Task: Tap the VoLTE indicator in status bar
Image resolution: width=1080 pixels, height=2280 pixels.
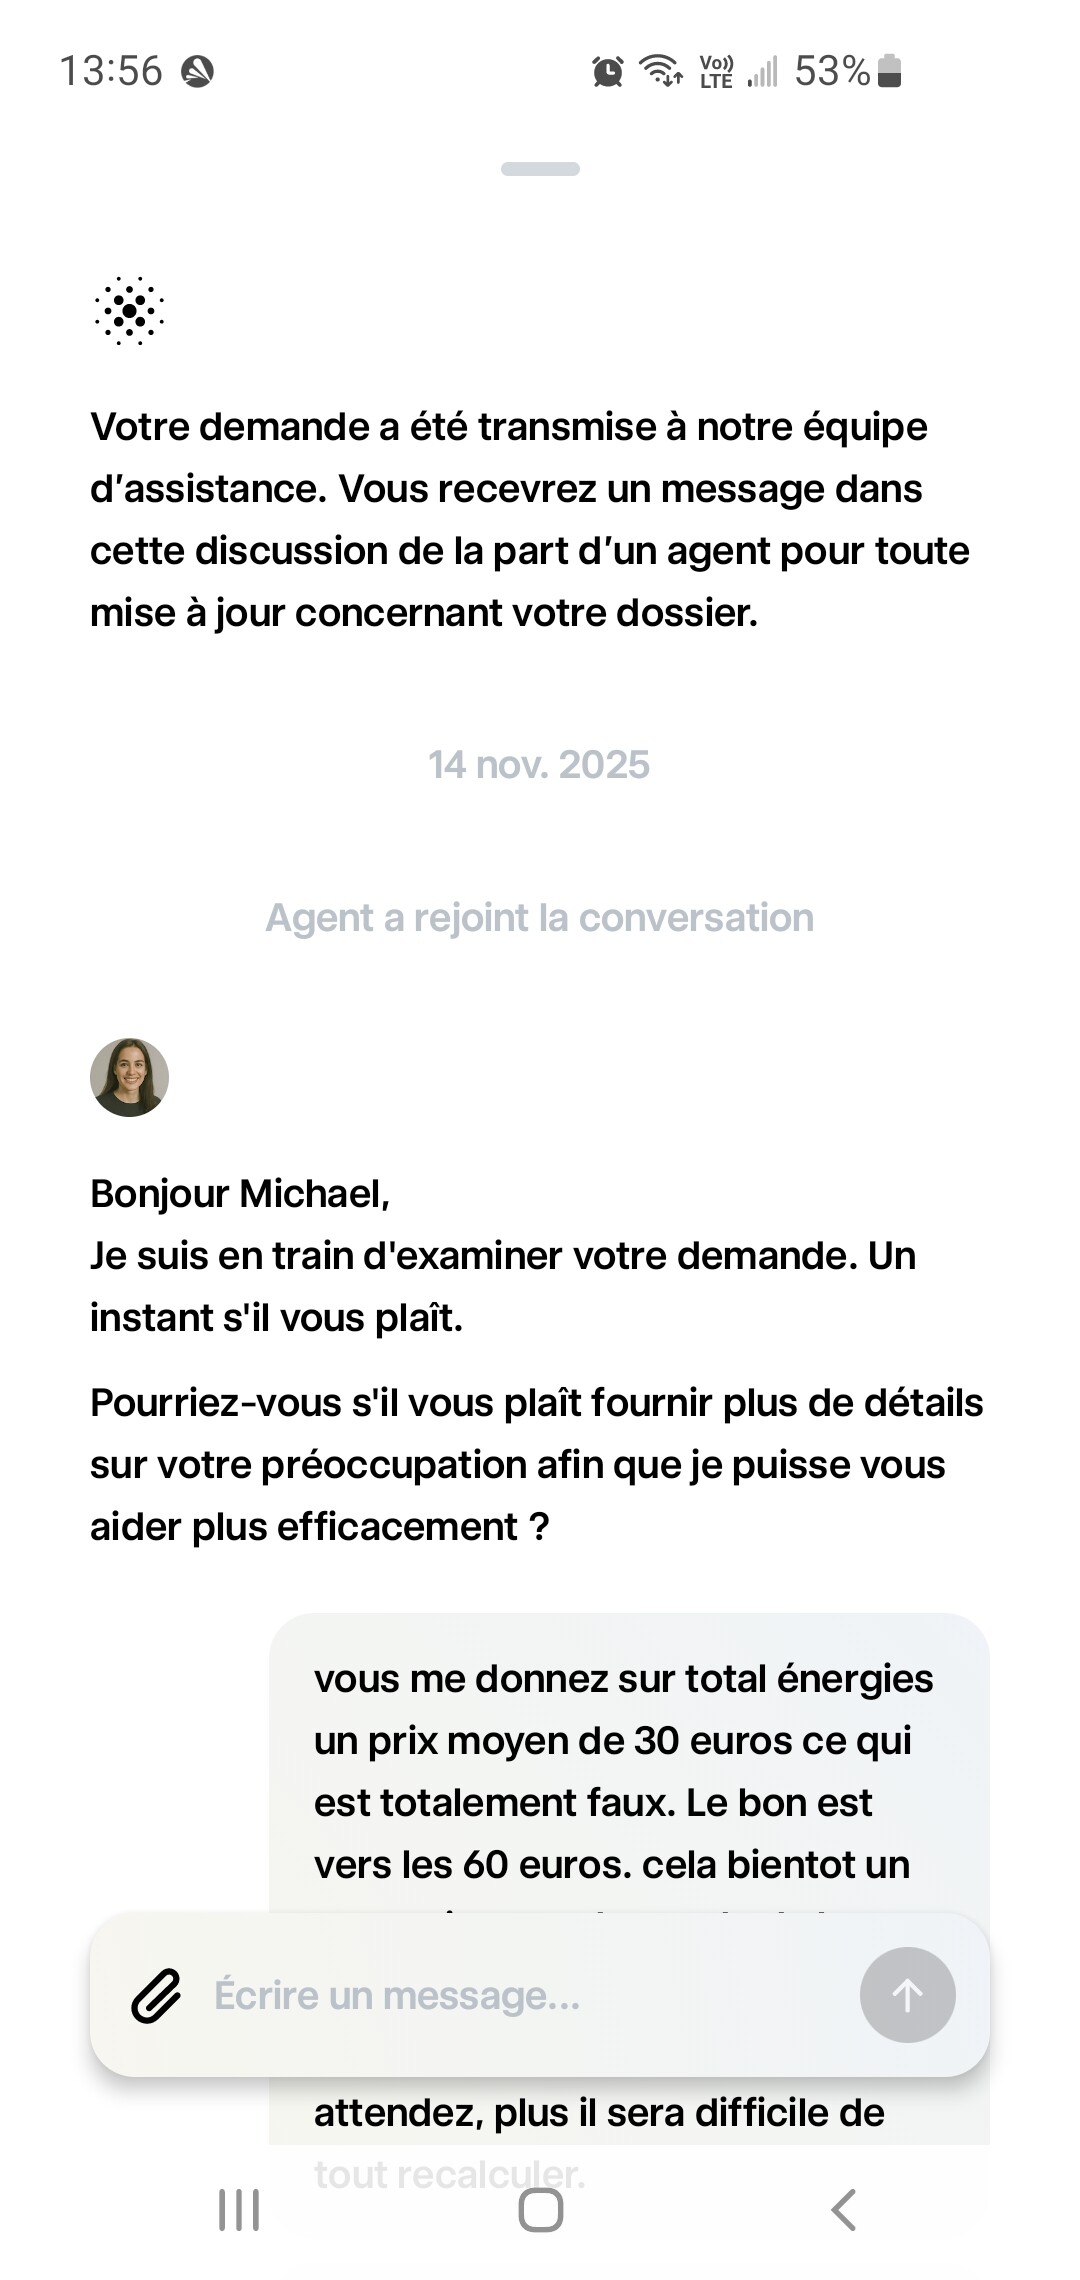Action: tap(716, 72)
